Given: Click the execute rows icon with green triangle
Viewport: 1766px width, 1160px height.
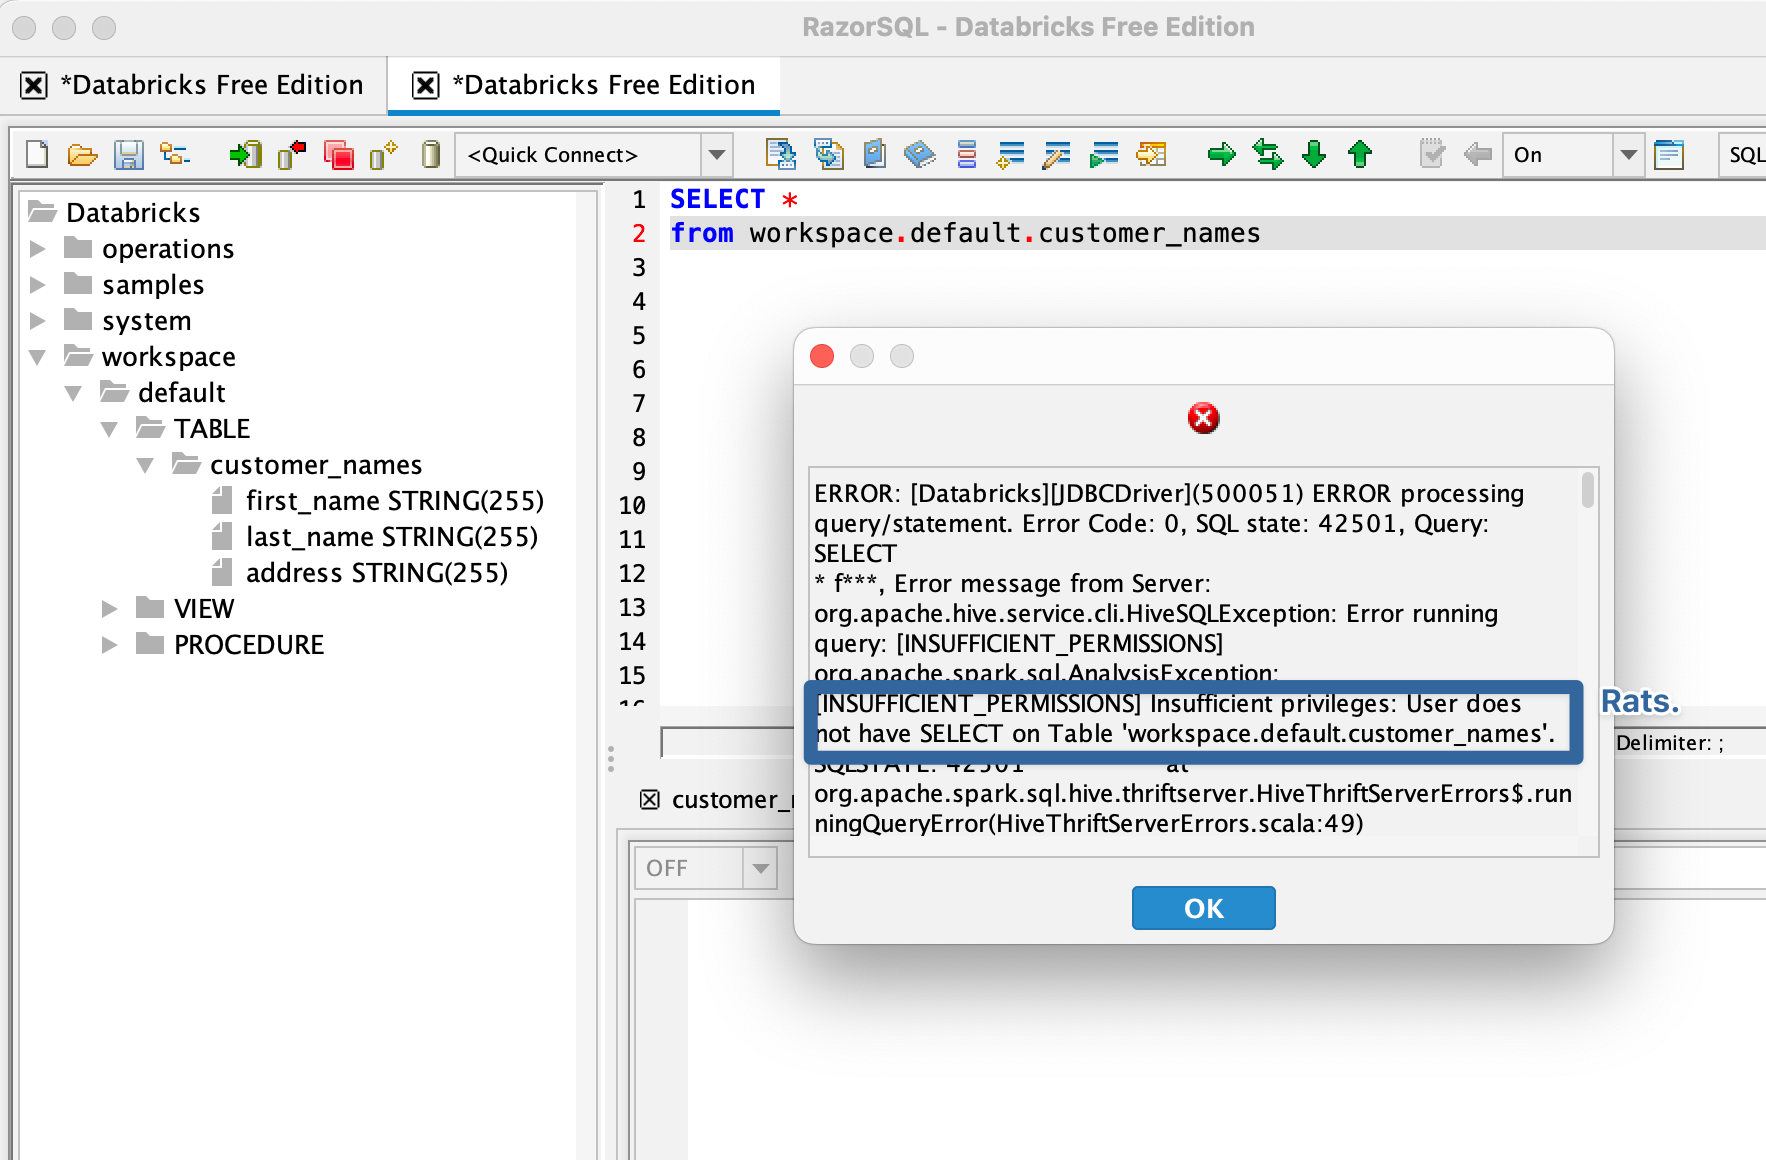Looking at the screenshot, I should click(x=1104, y=154).
